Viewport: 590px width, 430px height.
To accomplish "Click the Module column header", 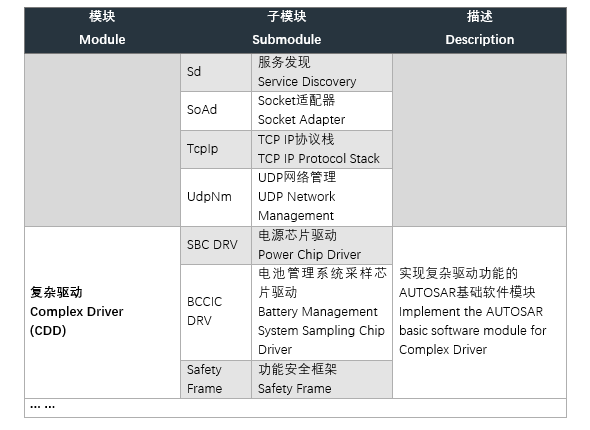I will 102,30.
